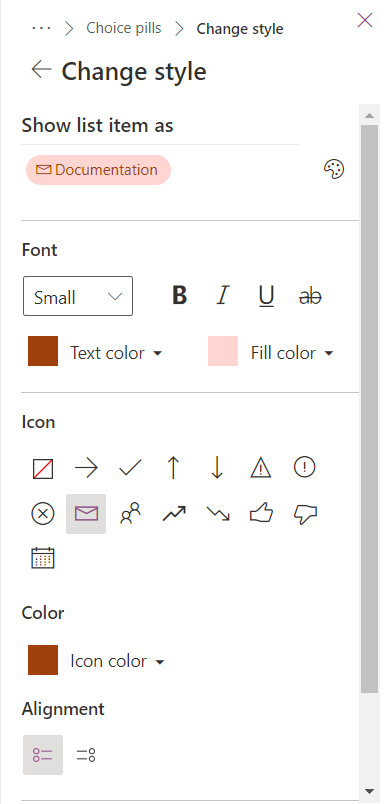
Task: Open the color palette template icon
Action: click(x=334, y=169)
